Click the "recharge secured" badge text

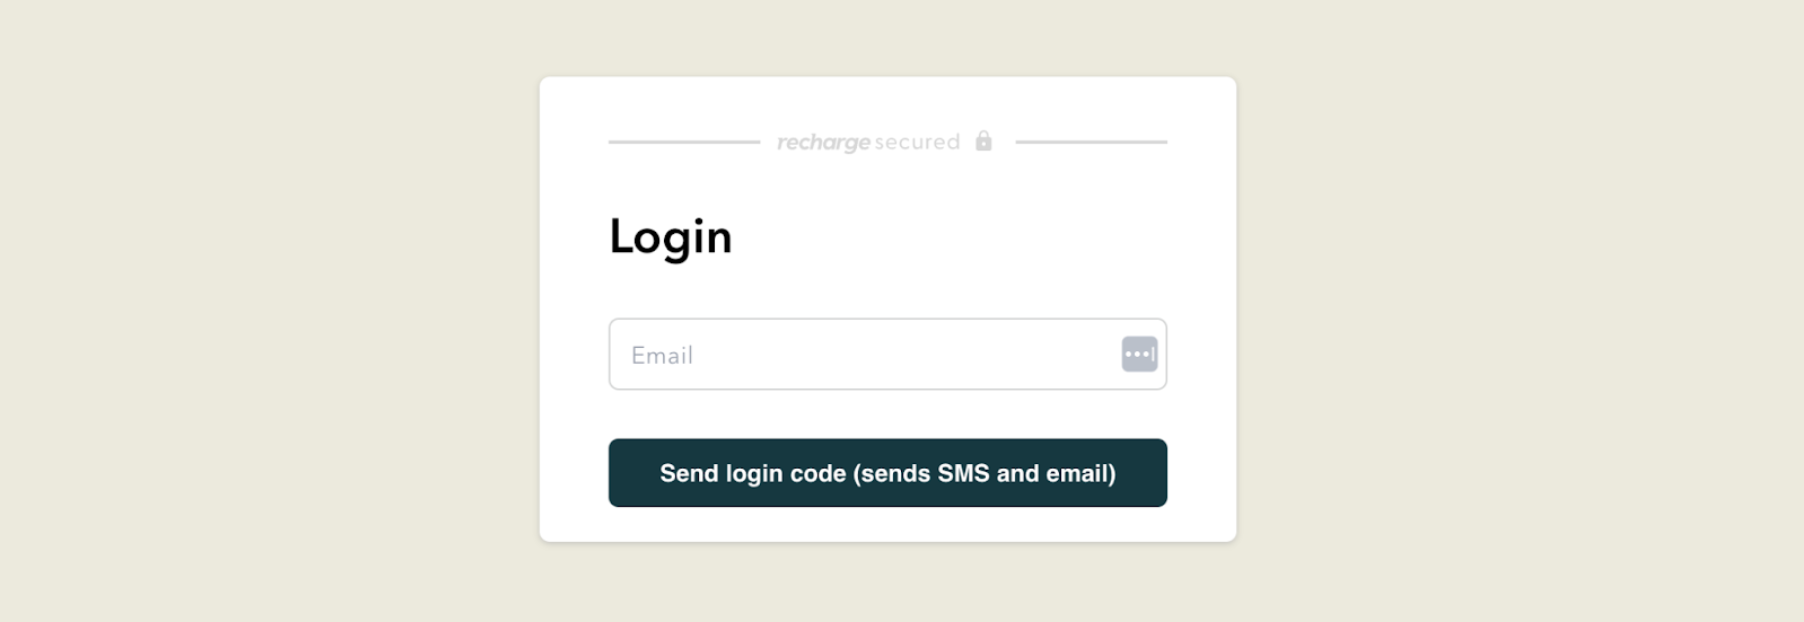[868, 142]
